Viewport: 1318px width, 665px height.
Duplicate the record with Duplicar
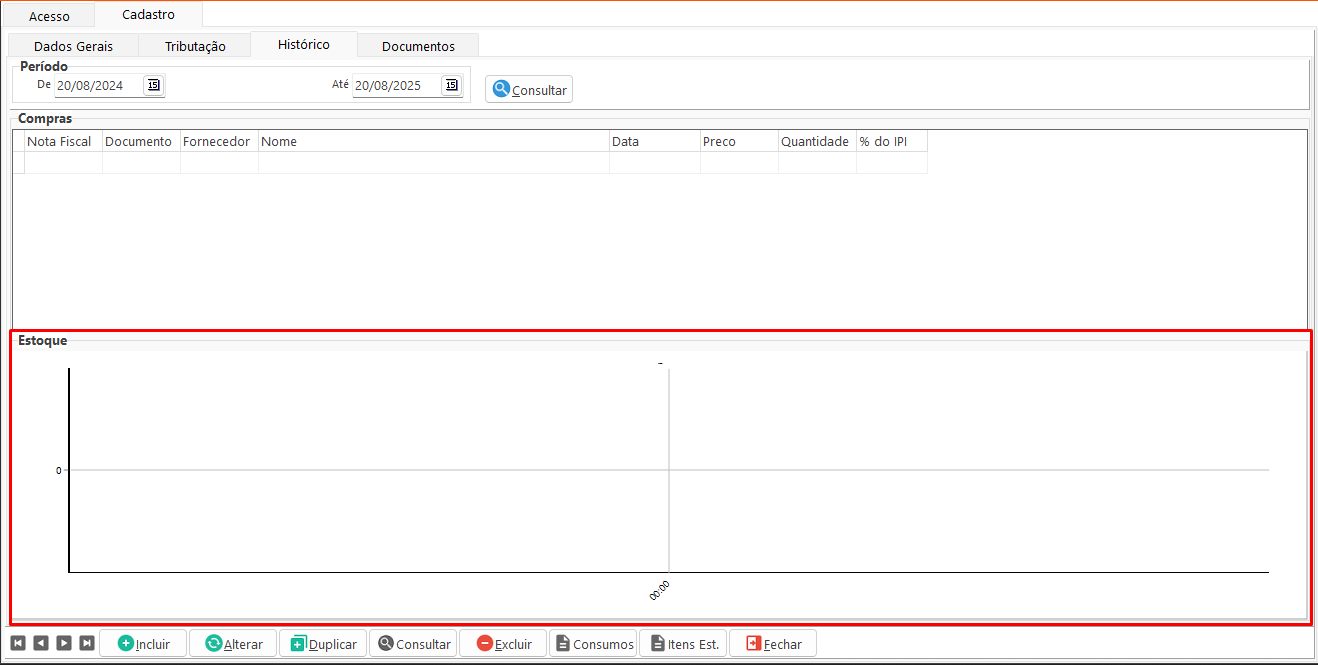click(x=323, y=643)
